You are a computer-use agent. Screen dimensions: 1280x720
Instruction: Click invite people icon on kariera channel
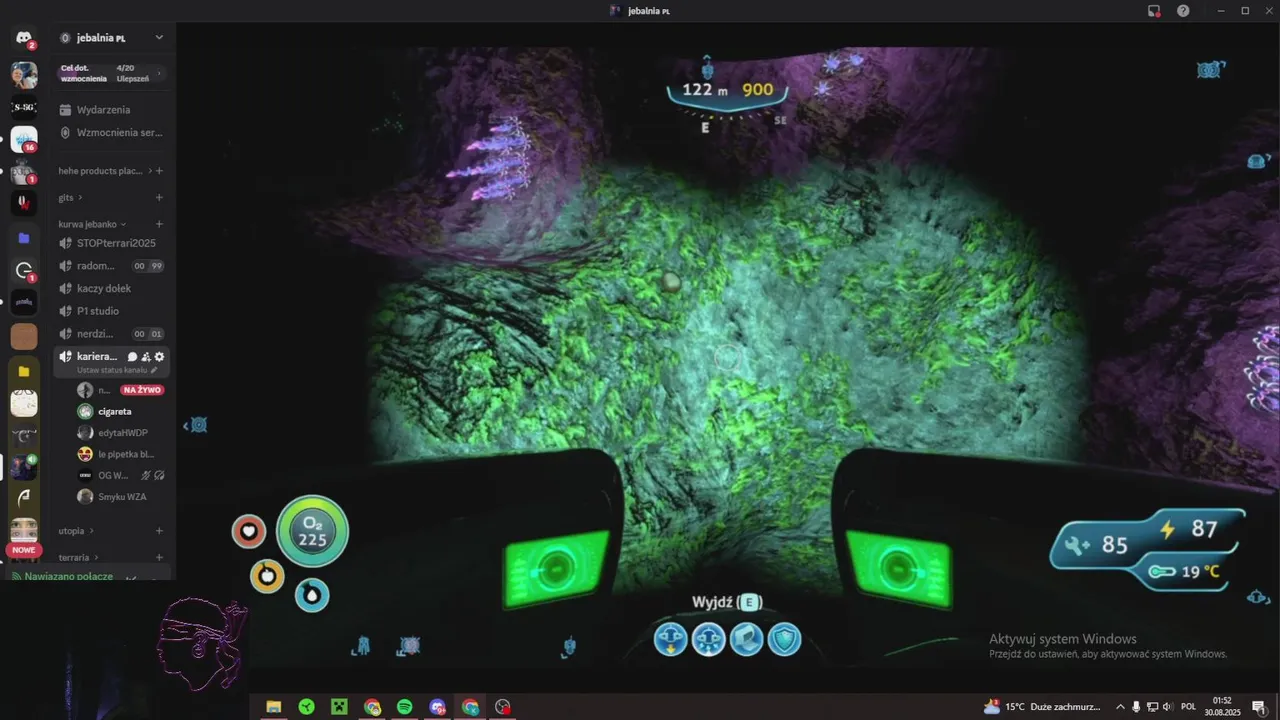pos(146,357)
